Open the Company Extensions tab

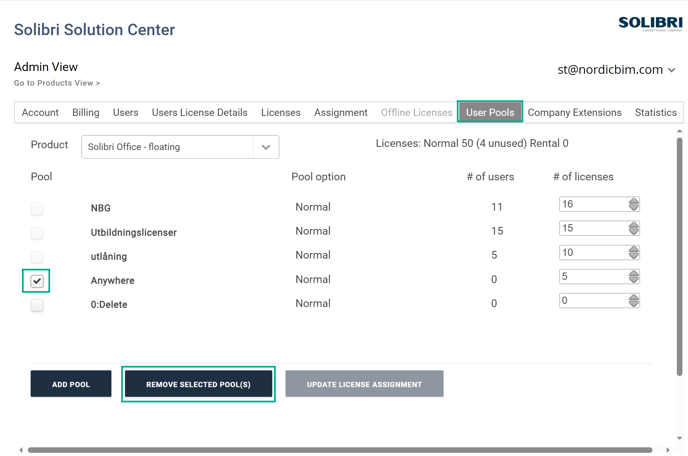pyautogui.click(x=574, y=112)
